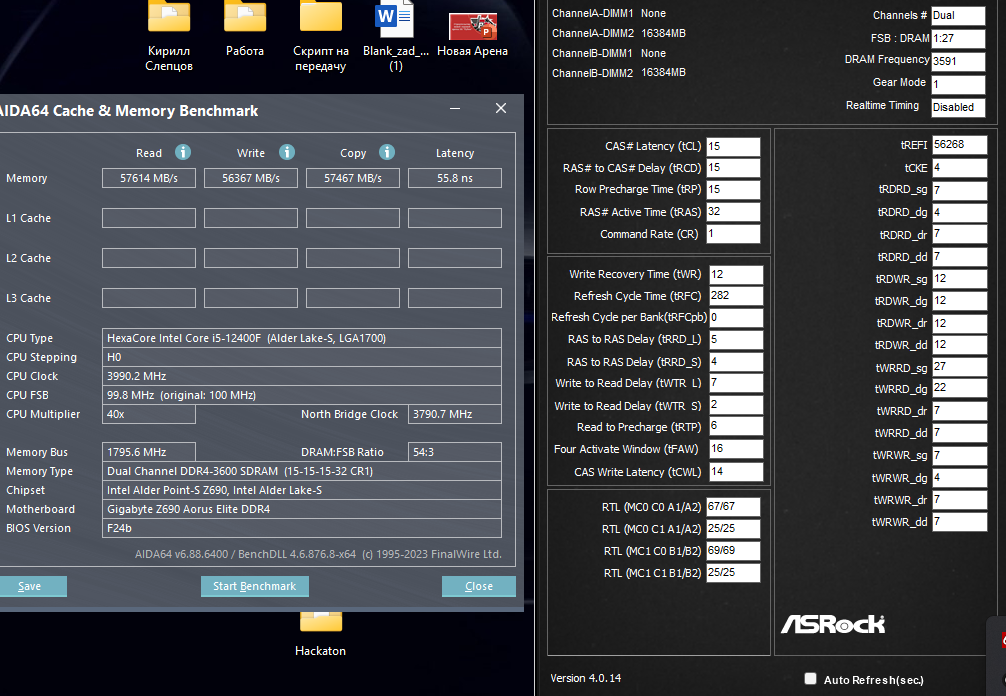Click the CPU Type value field
The width and height of the screenshot is (1006, 696).
click(302, 338)
